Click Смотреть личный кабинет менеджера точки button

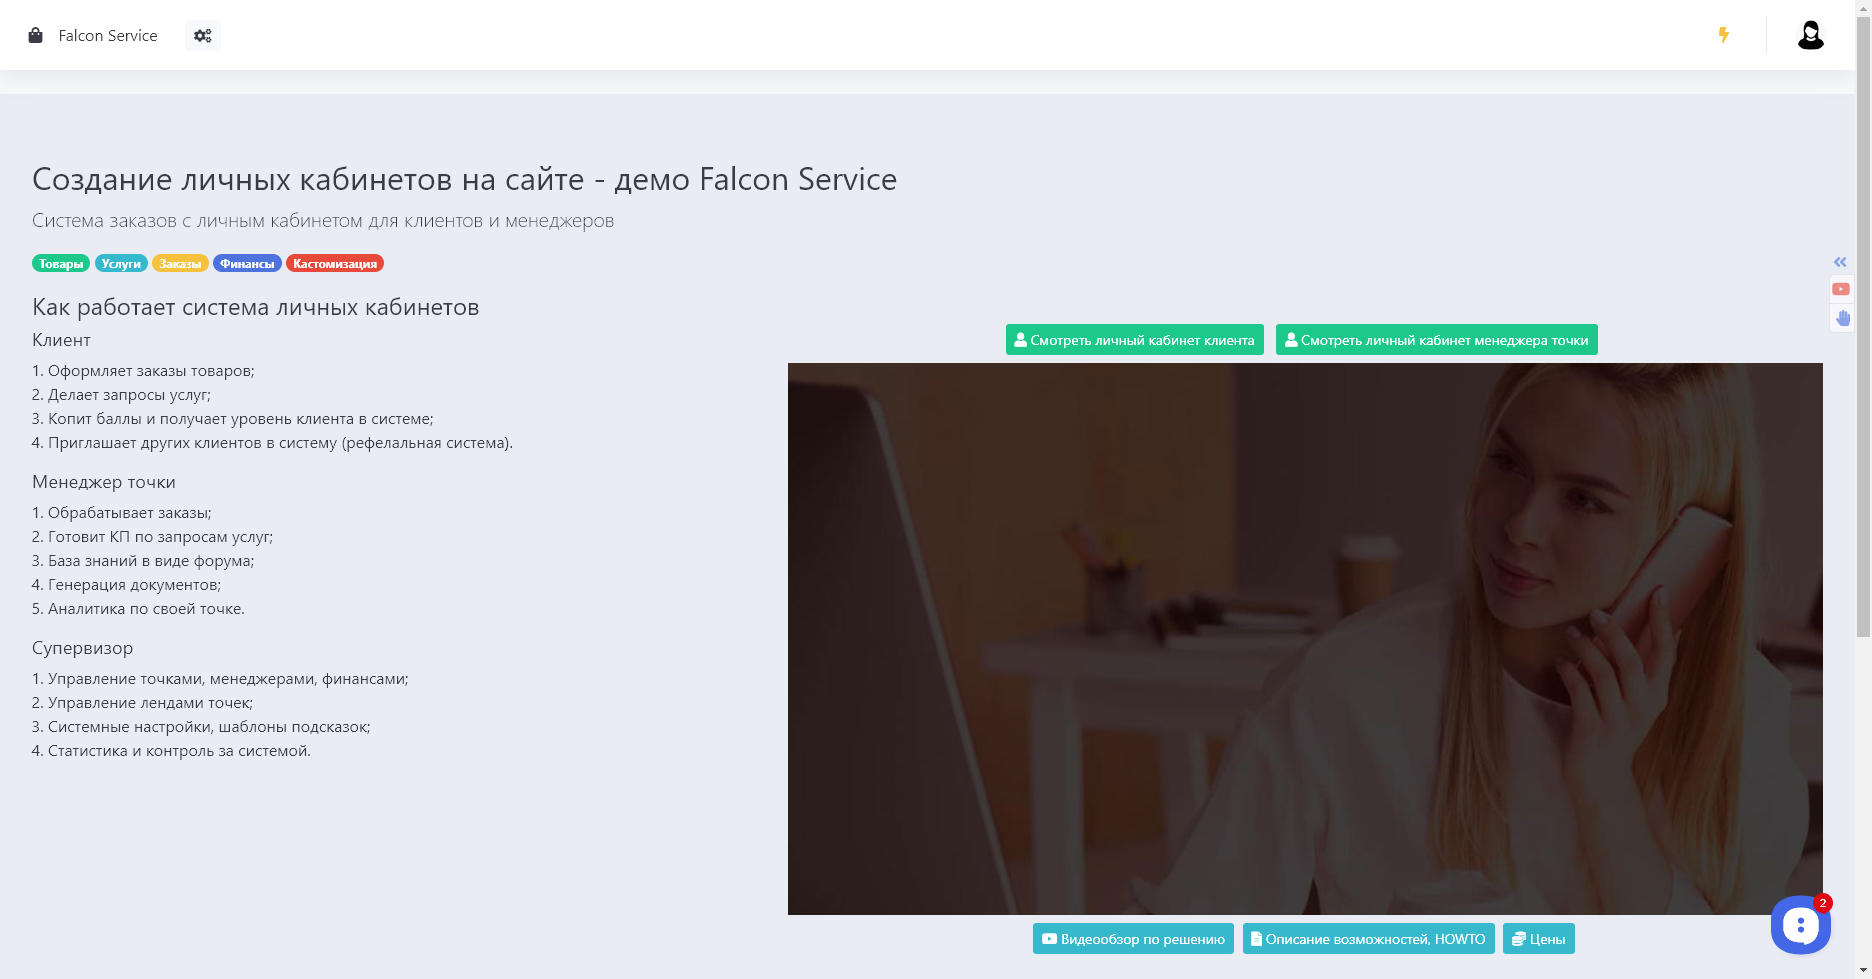(x=1436, y=340)
